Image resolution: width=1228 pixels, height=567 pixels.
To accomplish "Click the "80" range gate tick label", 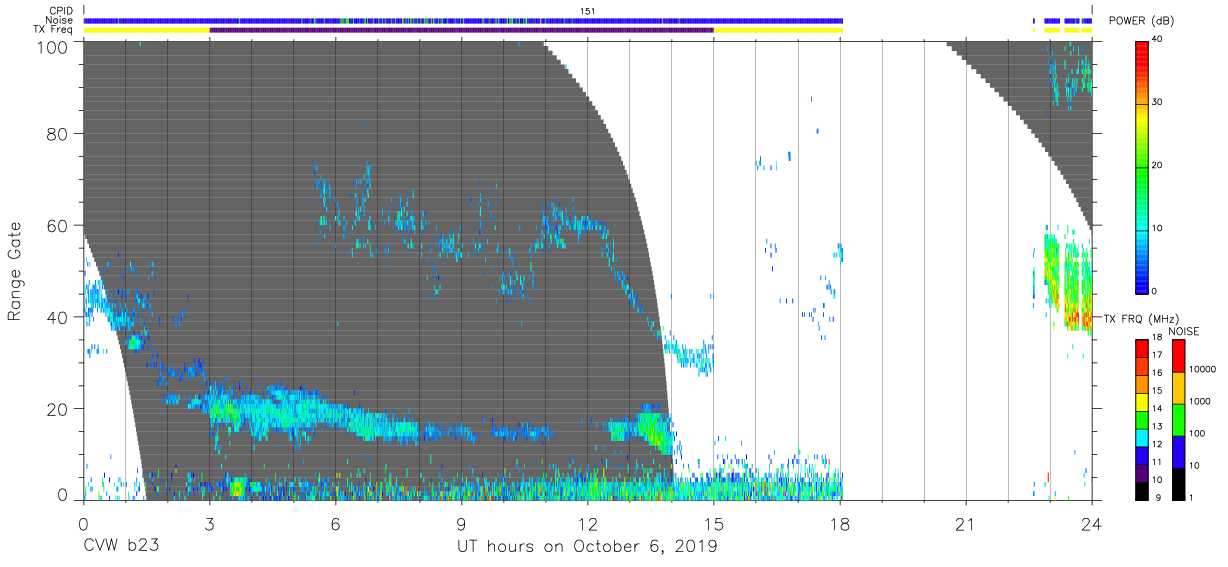I will click(x=58, y=134).
